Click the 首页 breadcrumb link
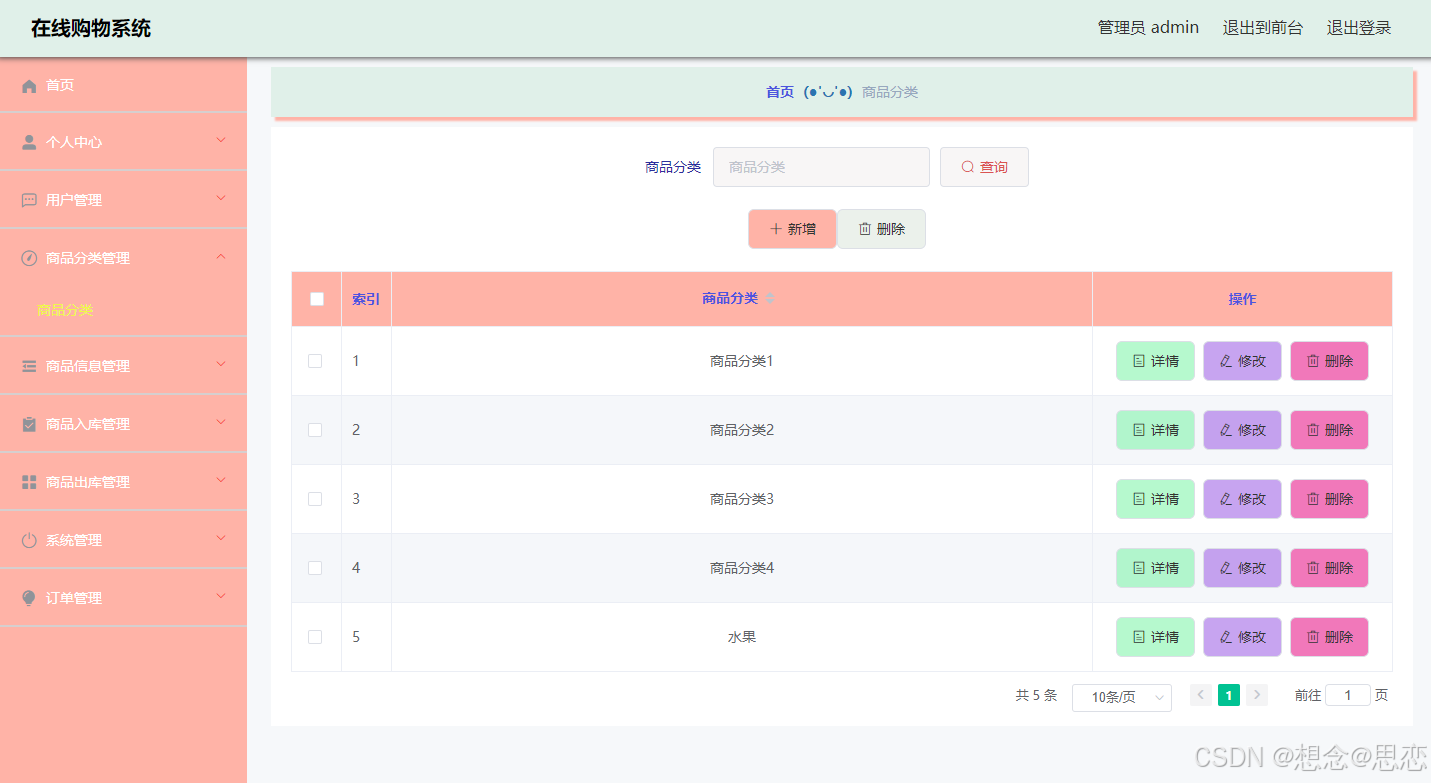 click(780, 92)
